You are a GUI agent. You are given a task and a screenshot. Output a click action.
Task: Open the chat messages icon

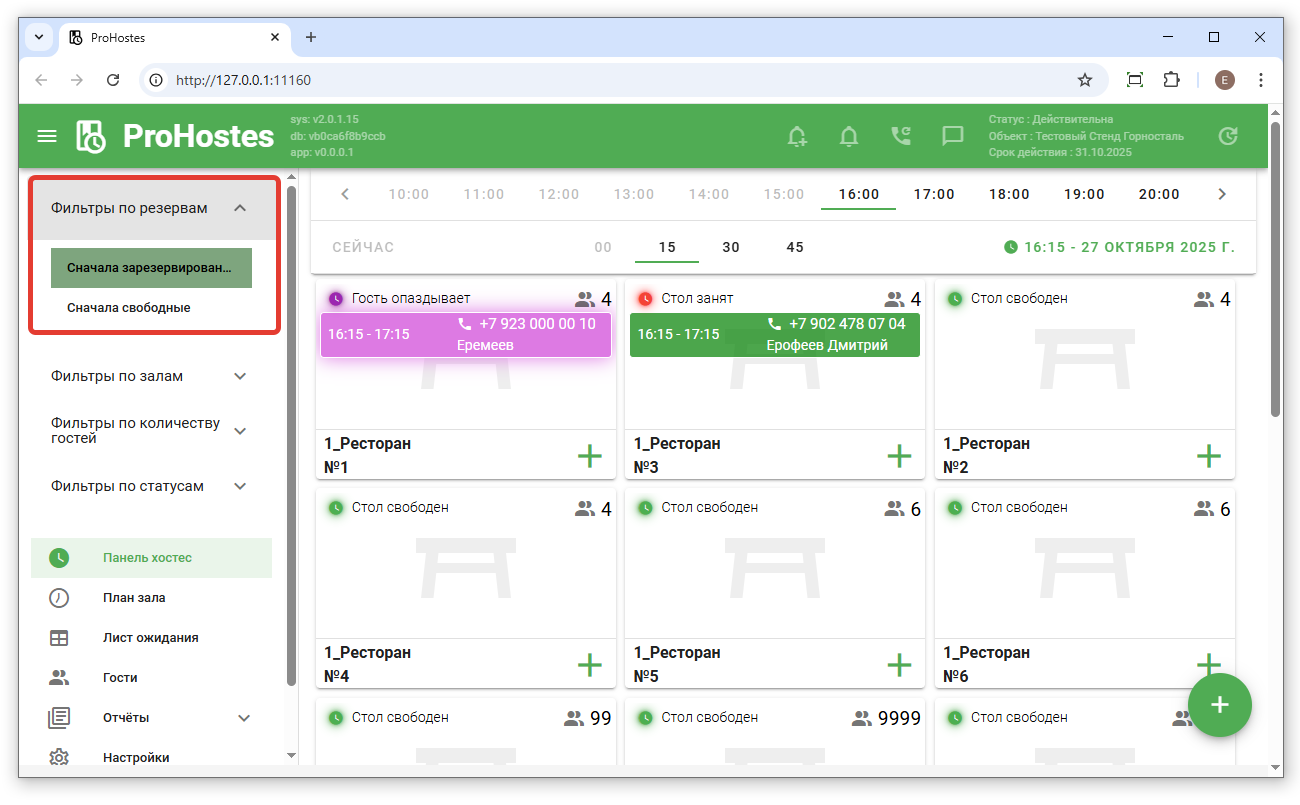tap(953, 136)
